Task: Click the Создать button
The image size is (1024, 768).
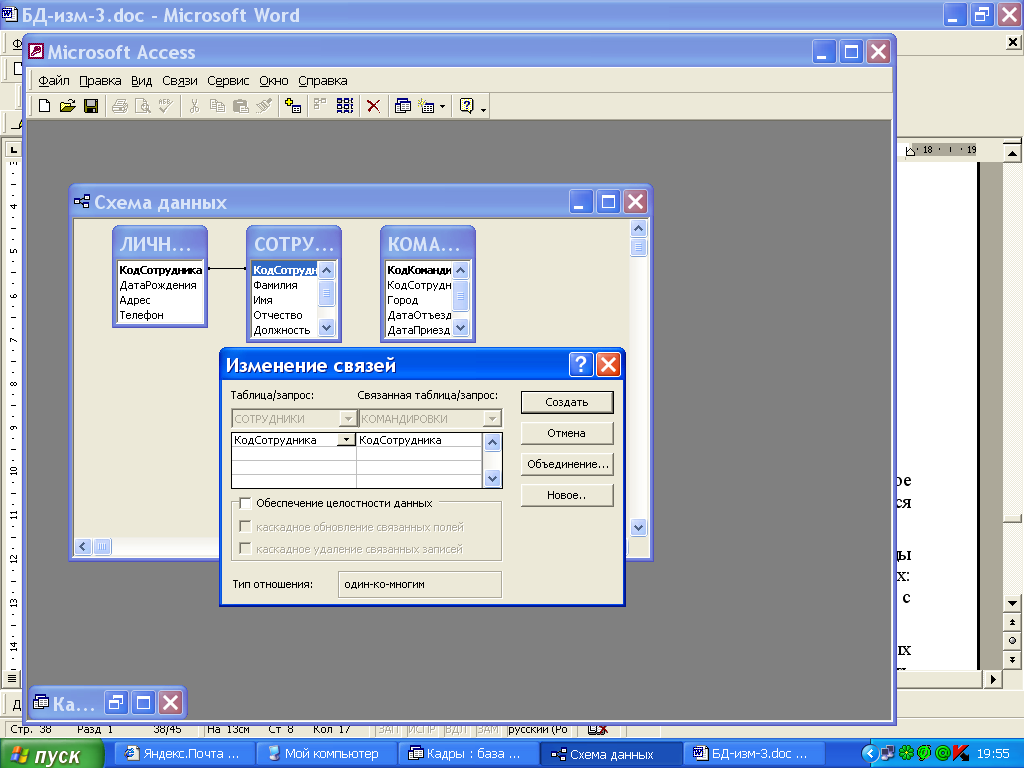Action: (567, 402)
